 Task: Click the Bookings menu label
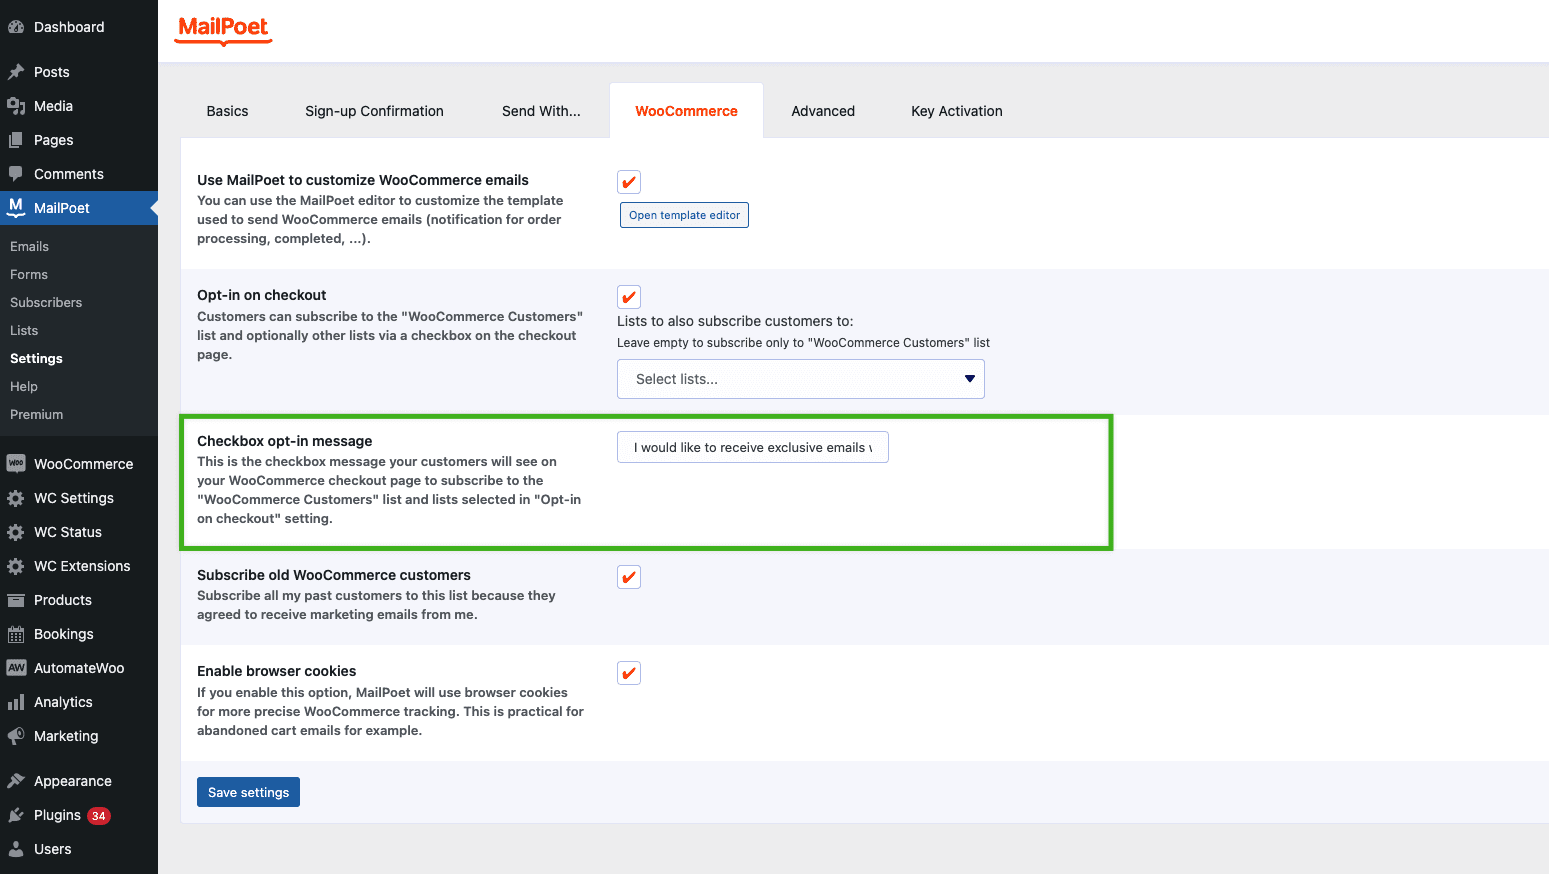(x=64, y=634)
